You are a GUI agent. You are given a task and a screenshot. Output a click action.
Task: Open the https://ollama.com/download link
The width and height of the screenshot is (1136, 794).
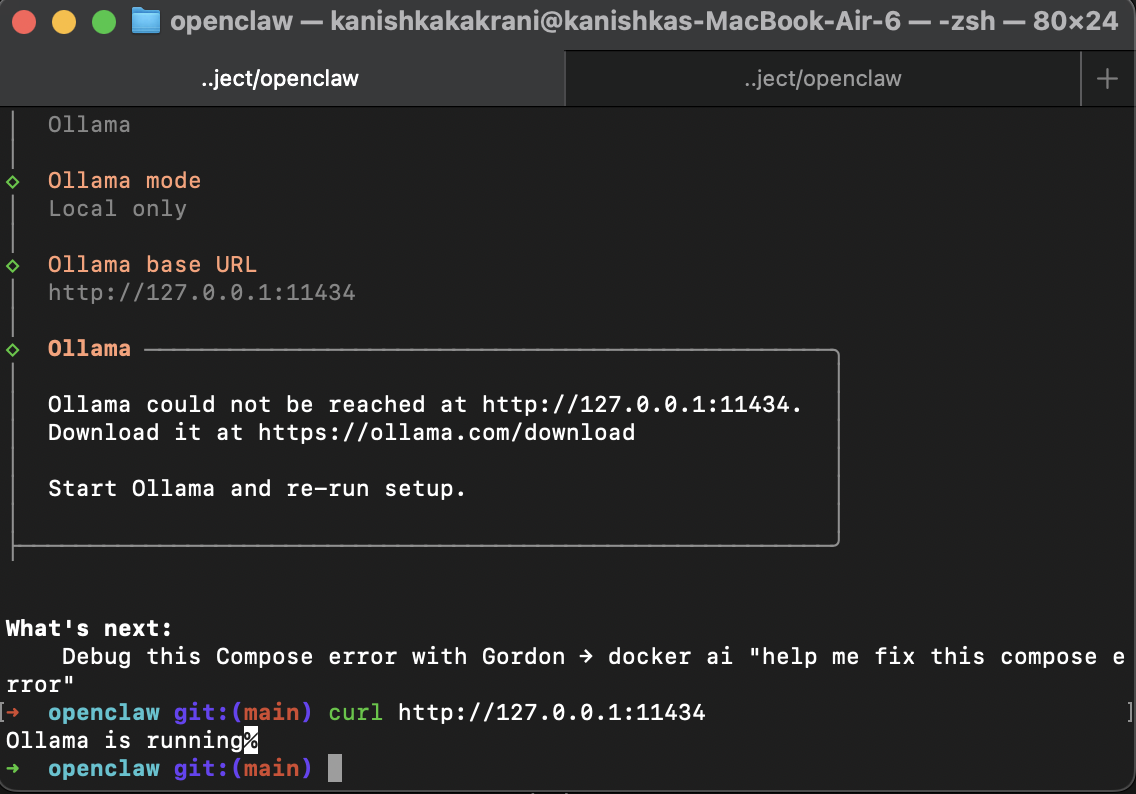click(x=446, y=432)
